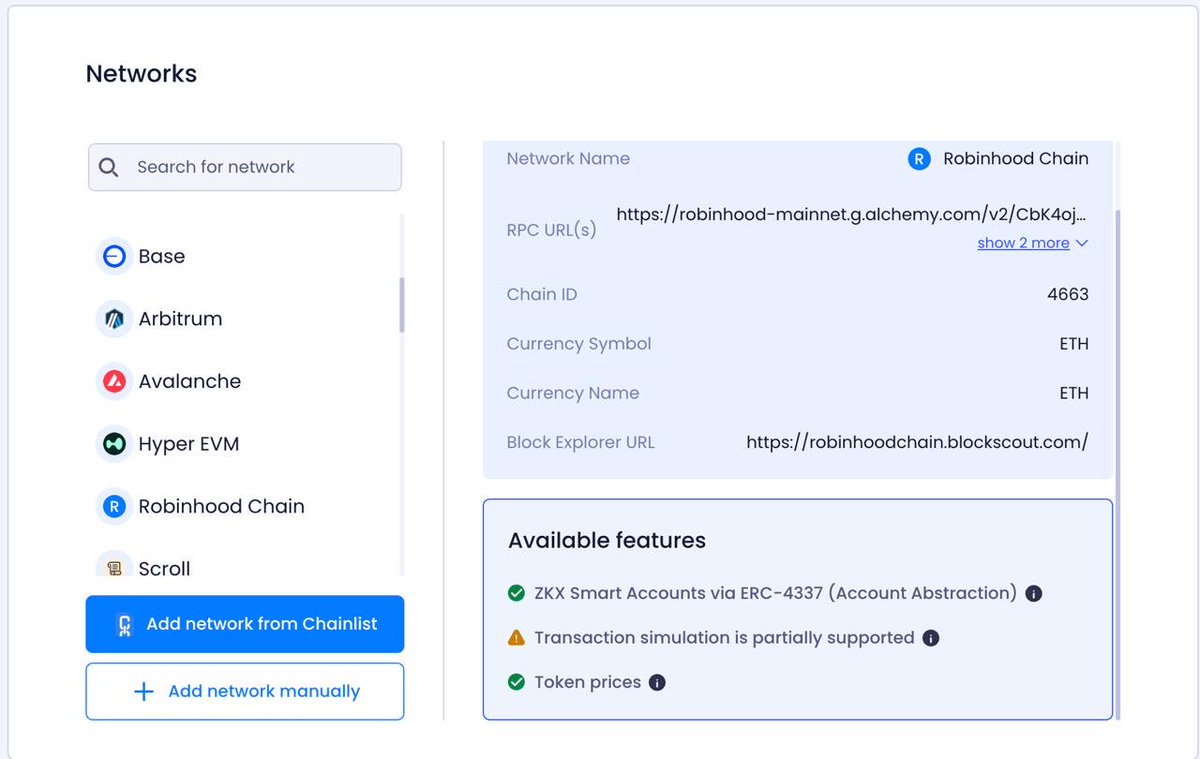This screenshot has width=1200, height=759.
Task: Click the Robinhood icon beside Network Name value
Action: (919, 158)
